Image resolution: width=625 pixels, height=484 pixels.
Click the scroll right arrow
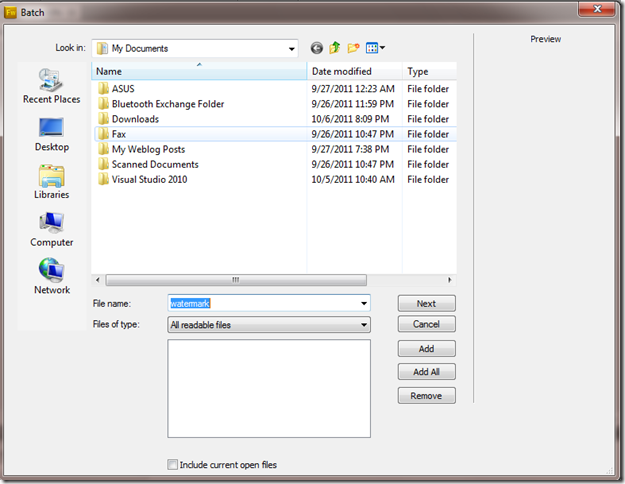point(450,280)
